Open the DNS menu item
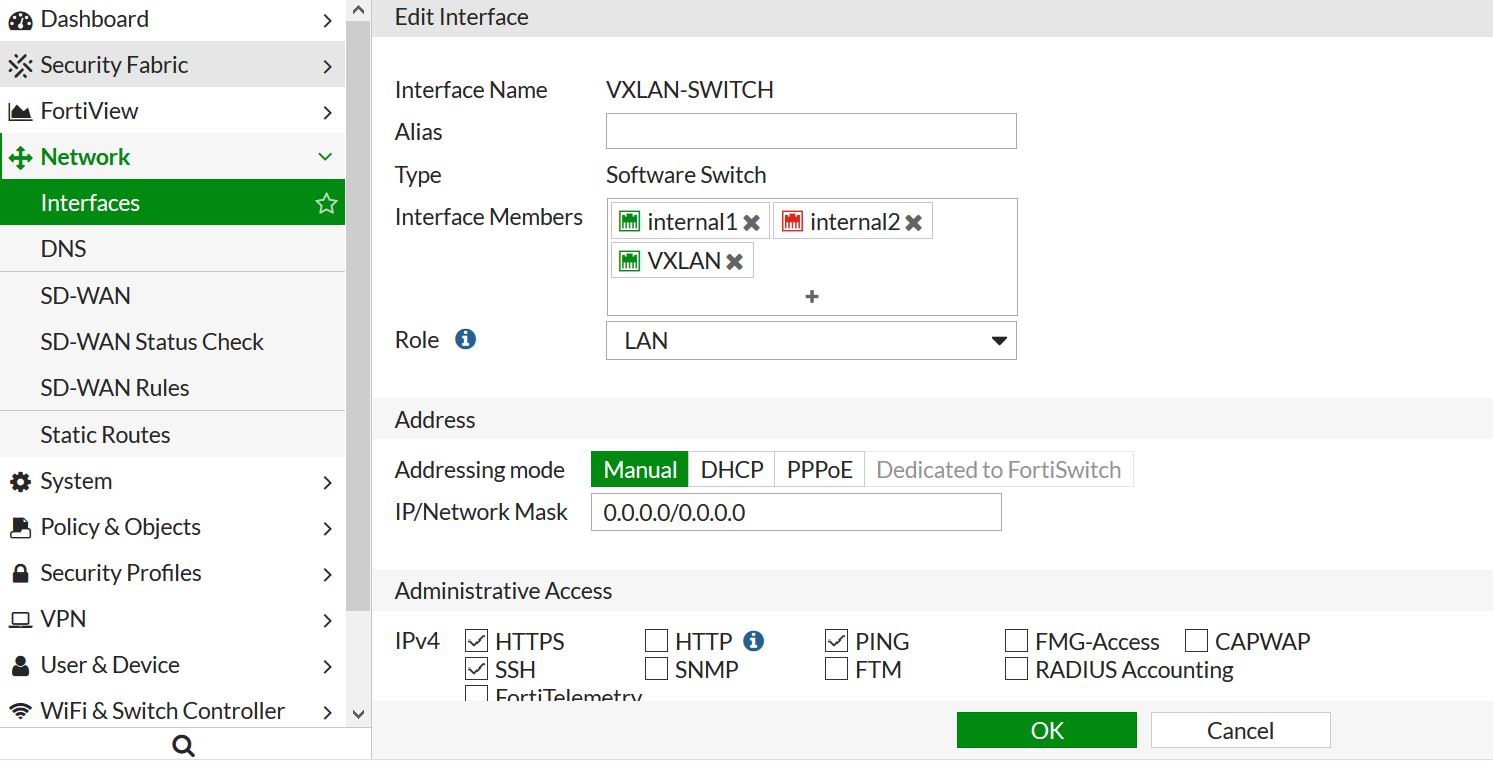Viewport: 1493px width, 761px height. (173, 249)
